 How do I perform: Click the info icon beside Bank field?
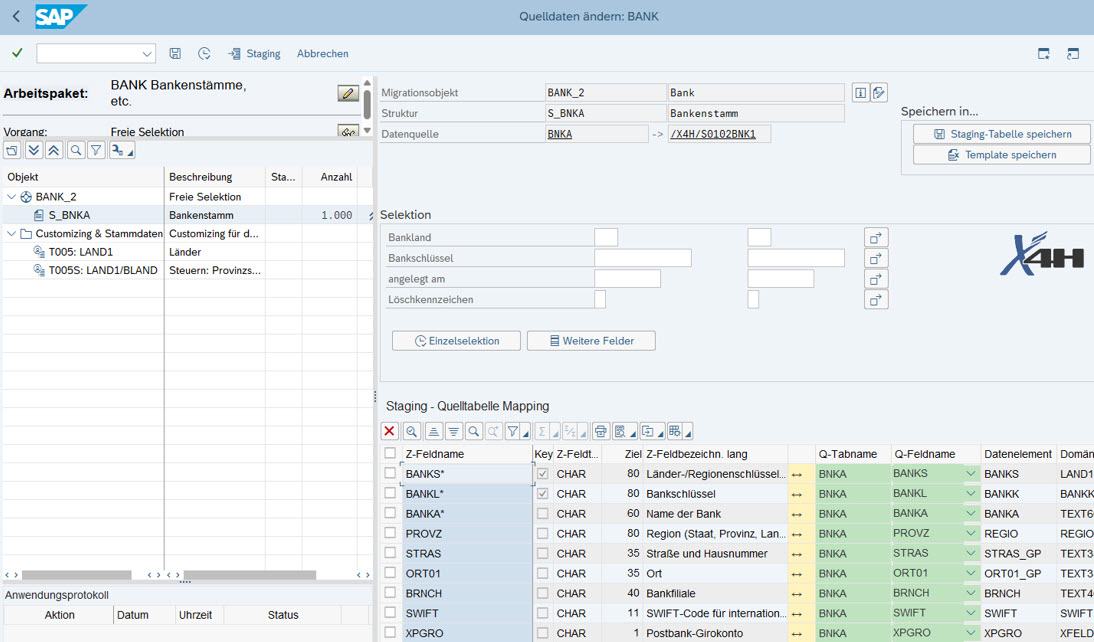coord(860,93)
